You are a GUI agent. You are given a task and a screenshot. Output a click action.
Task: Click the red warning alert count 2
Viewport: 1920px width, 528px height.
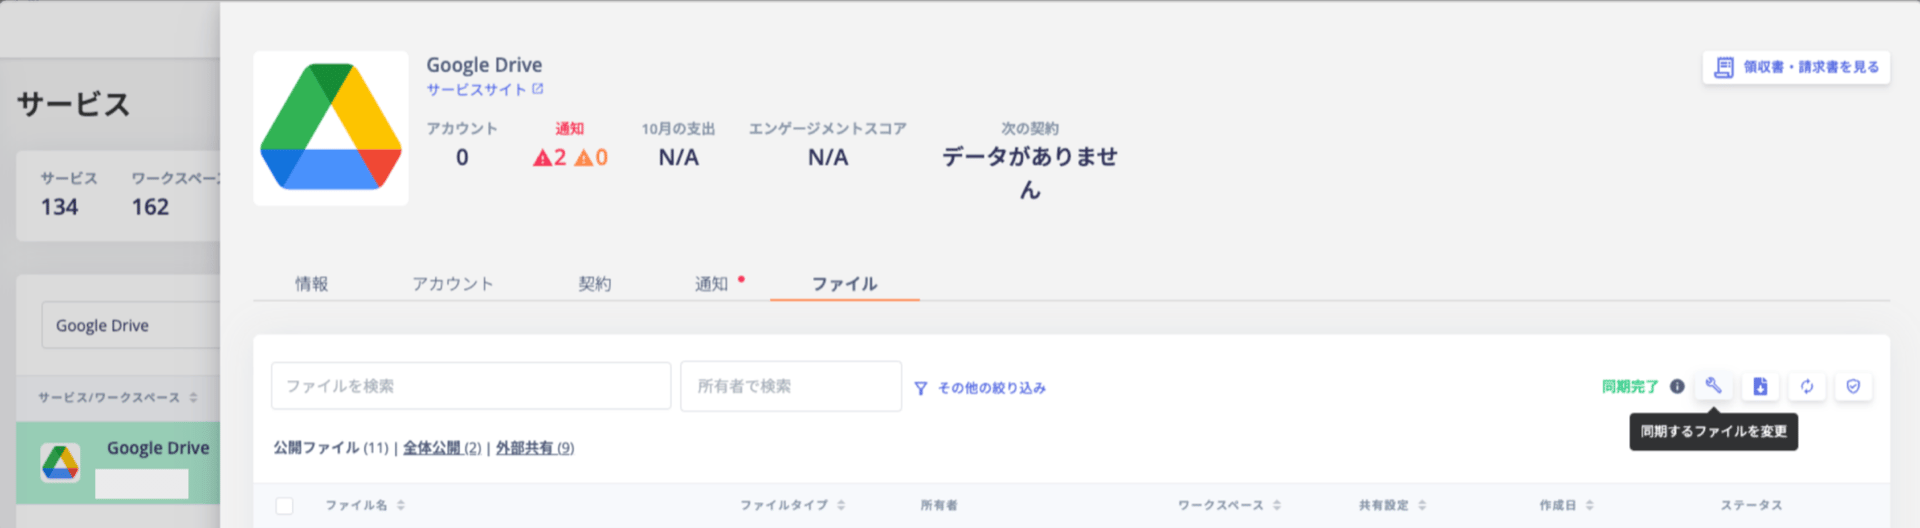pos(549,157)
